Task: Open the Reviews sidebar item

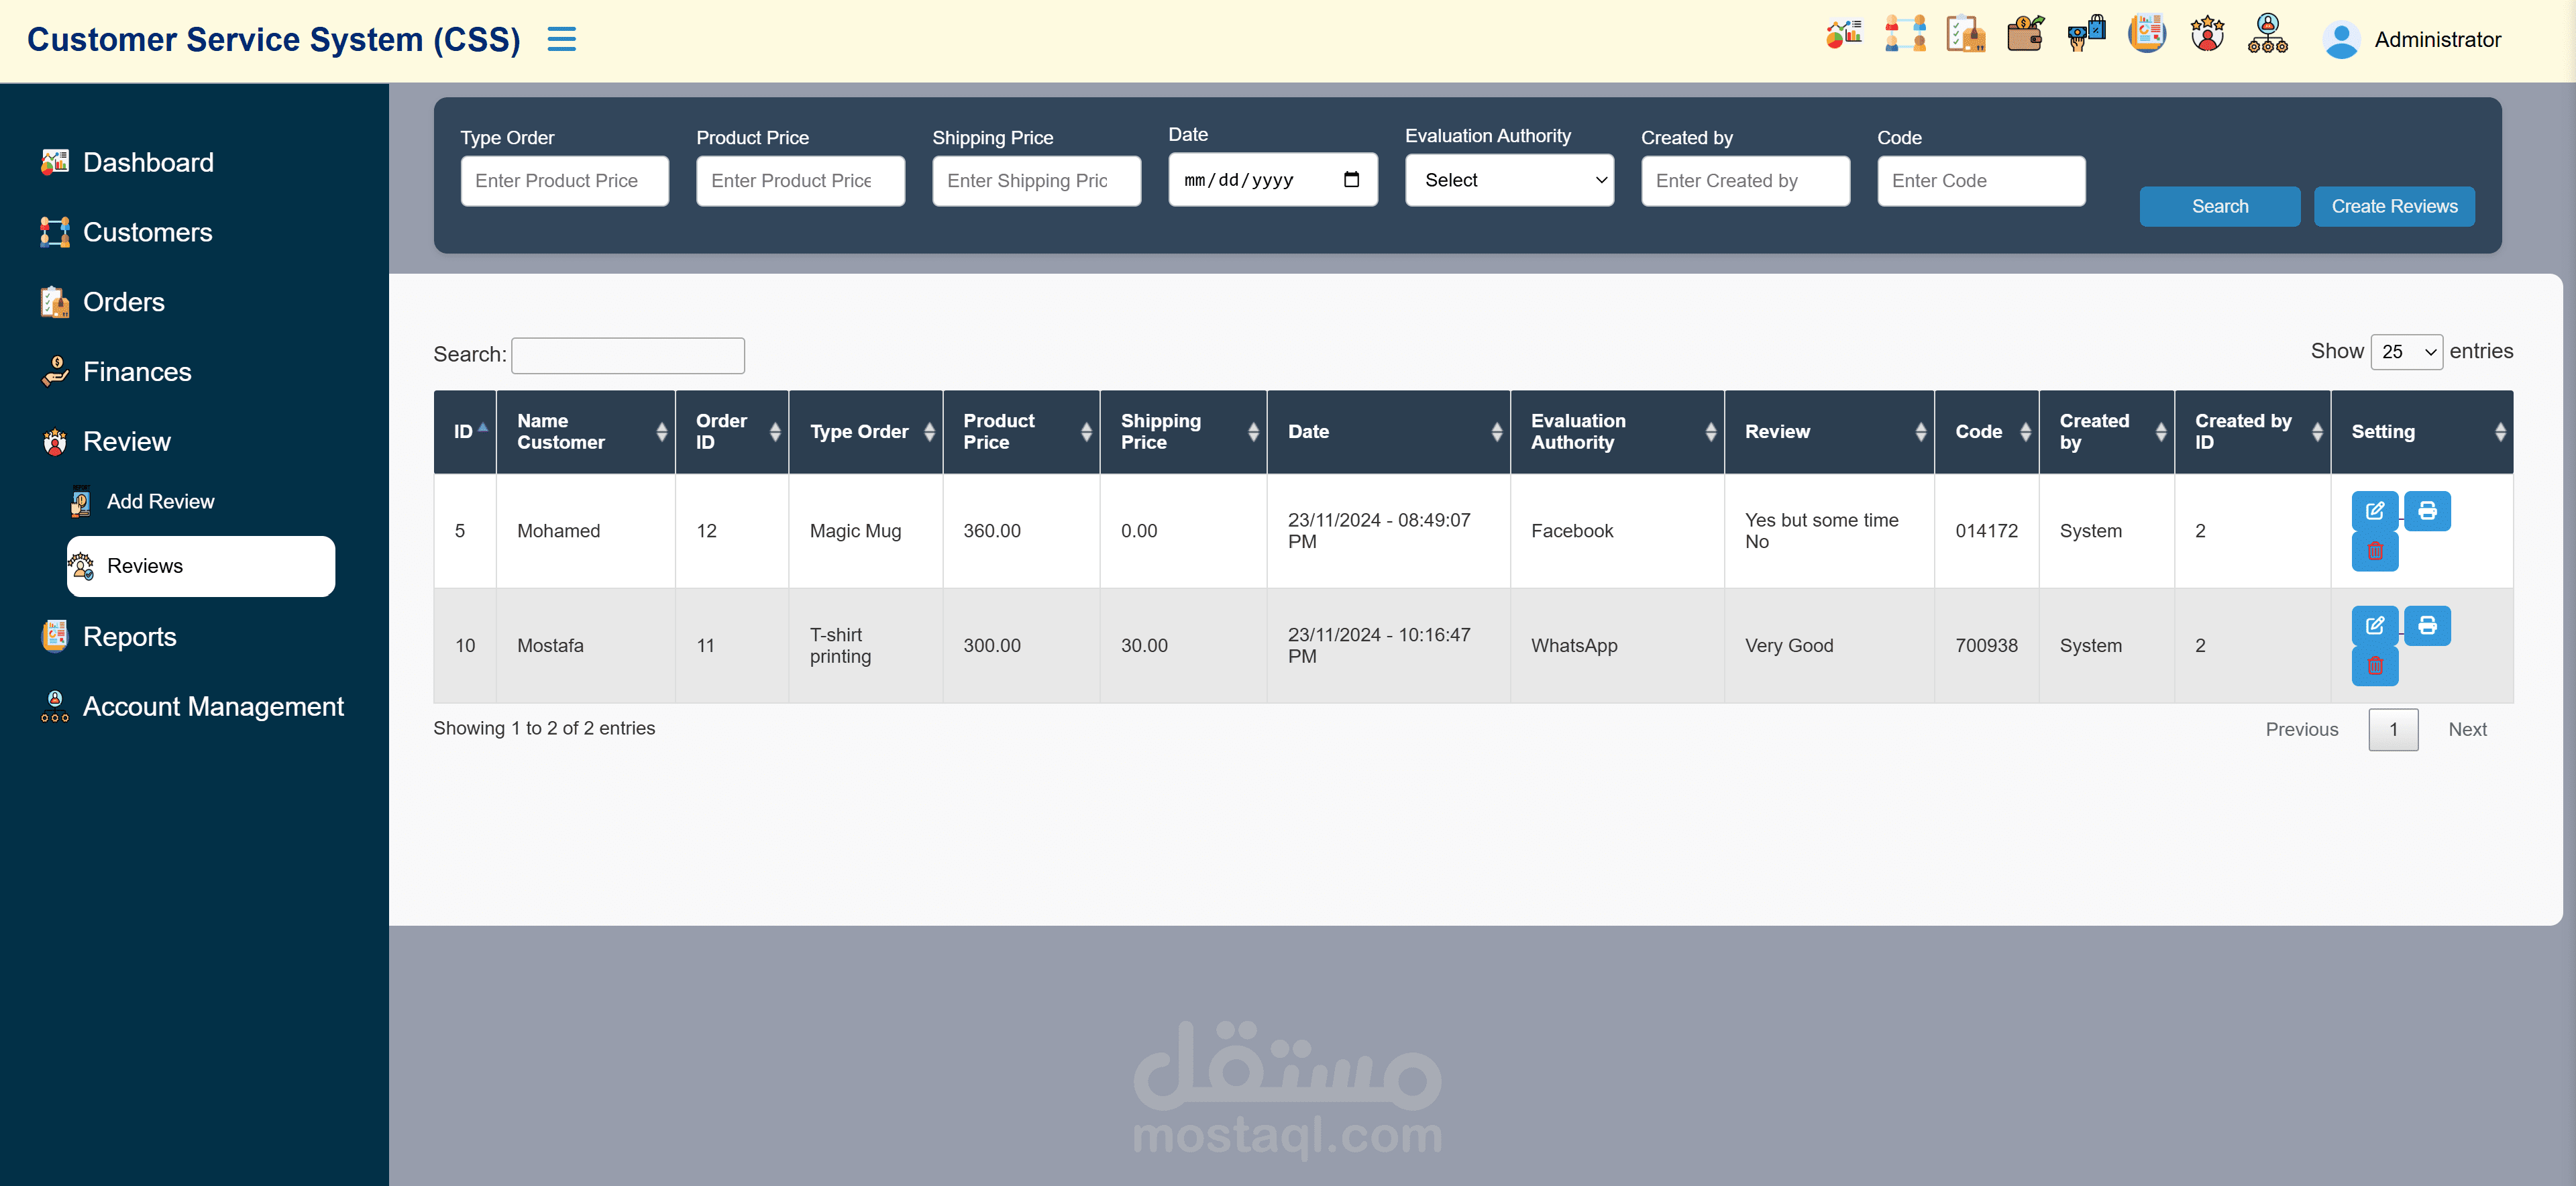Action: pos(145,566)
